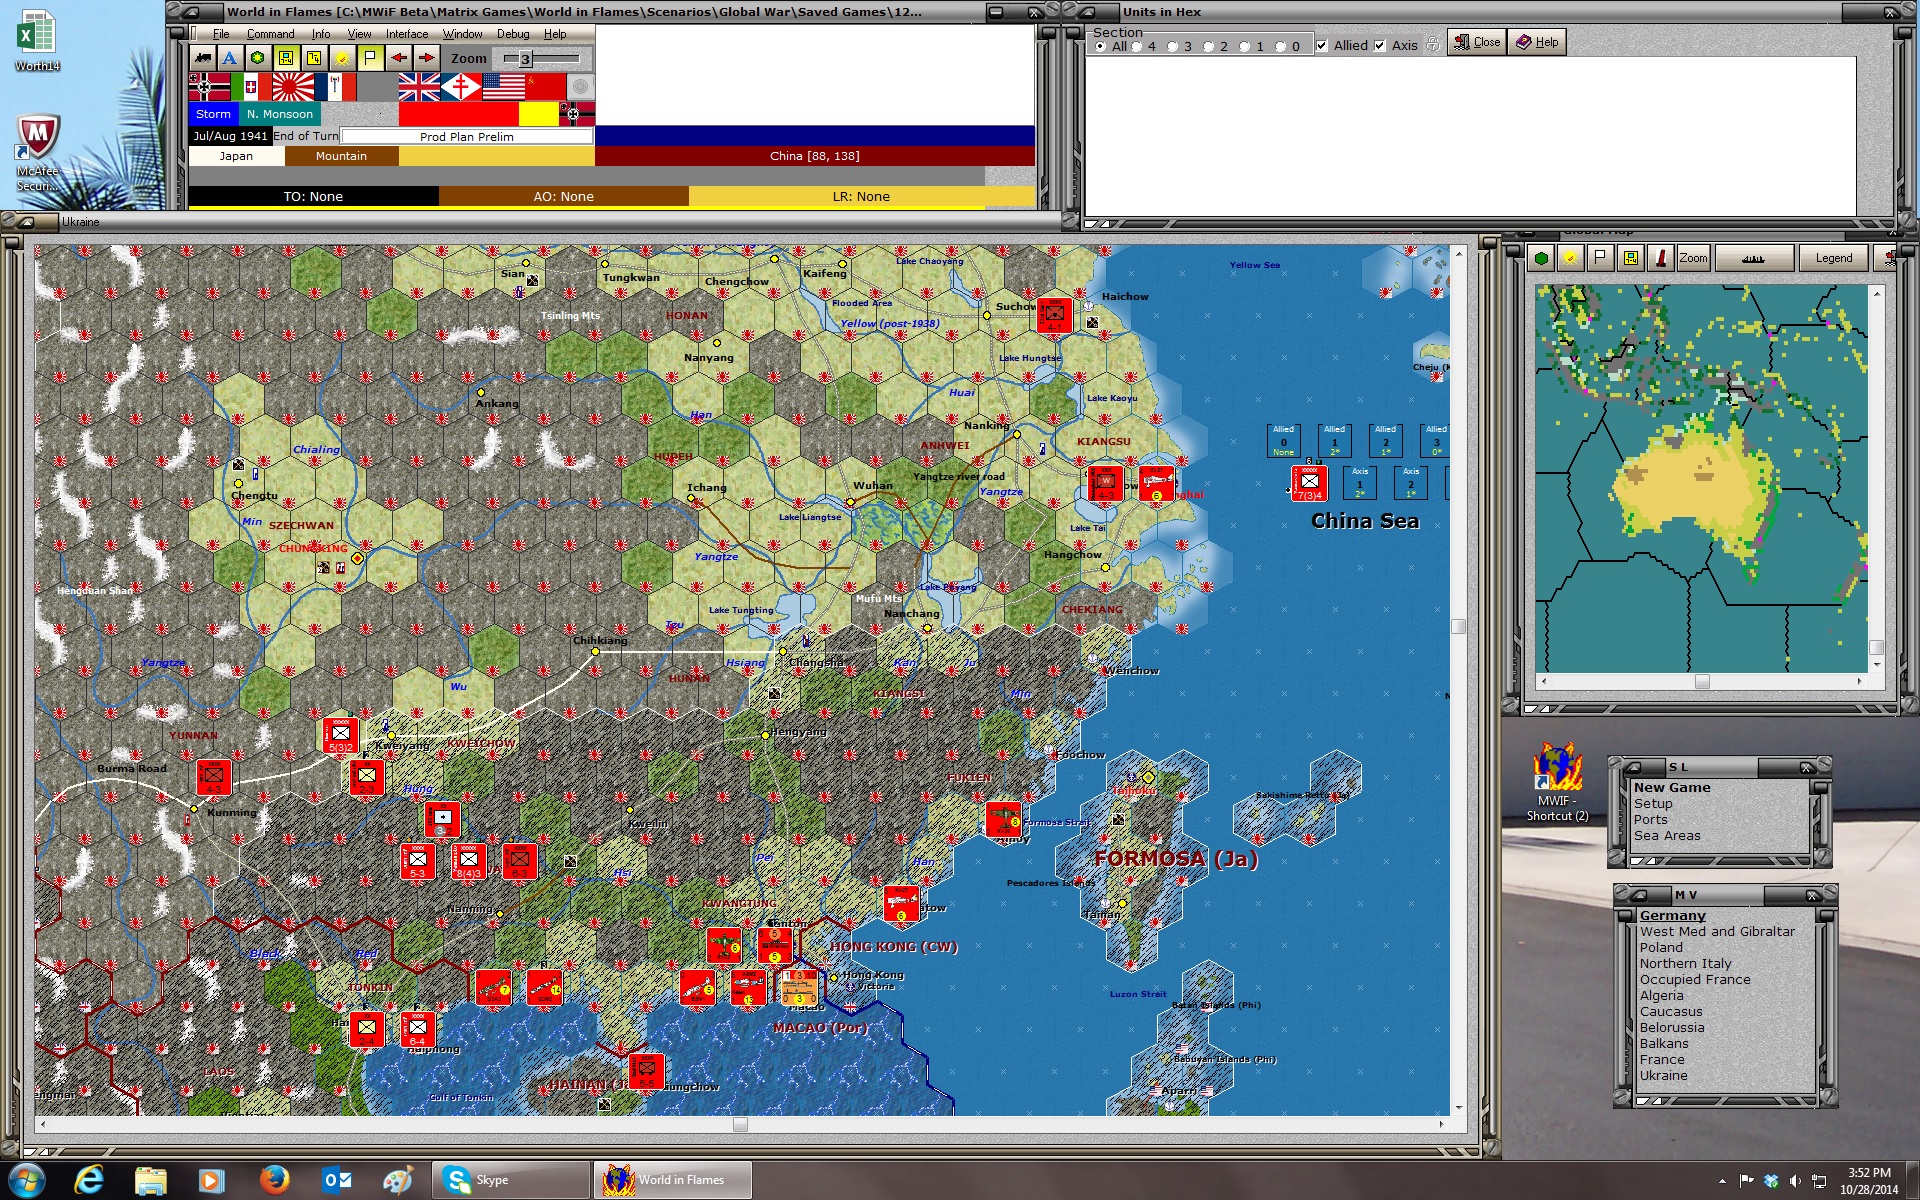This screenshot has width=1920, height=1200.
Task: Open the File menu
Action: [221, 34]
